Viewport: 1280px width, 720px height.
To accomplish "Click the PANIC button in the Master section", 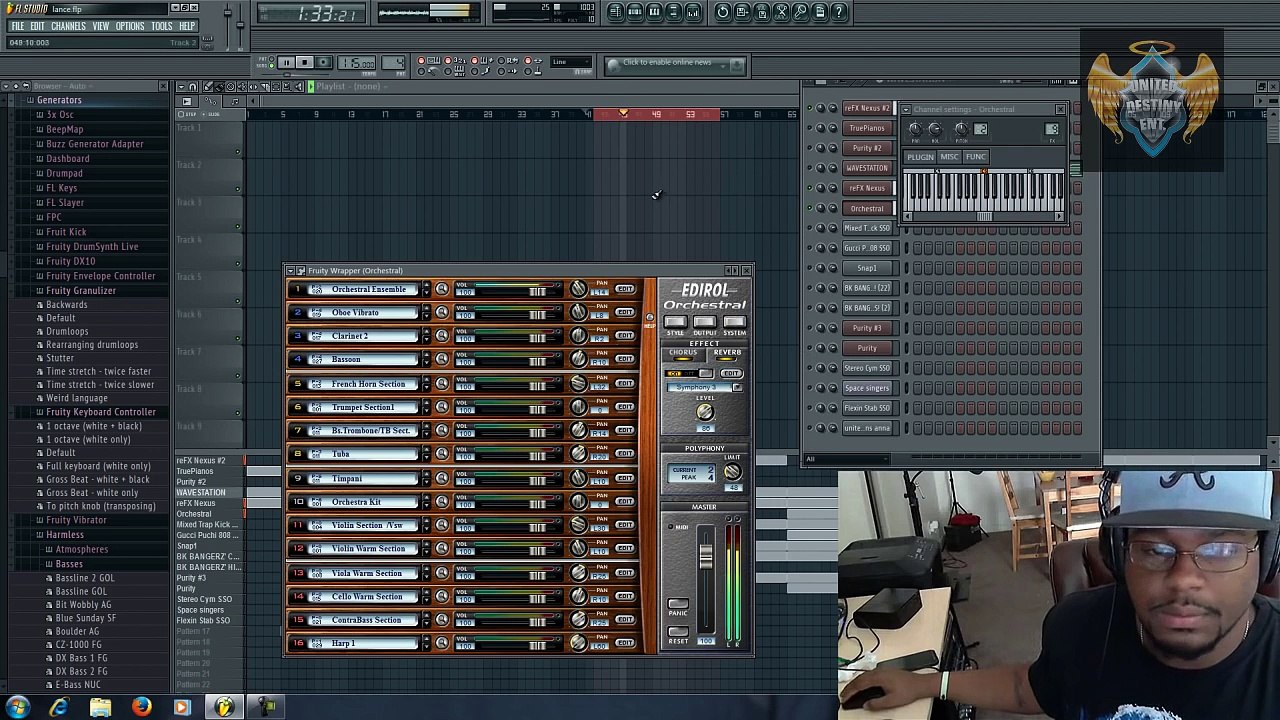I will [x=678, y=605].
